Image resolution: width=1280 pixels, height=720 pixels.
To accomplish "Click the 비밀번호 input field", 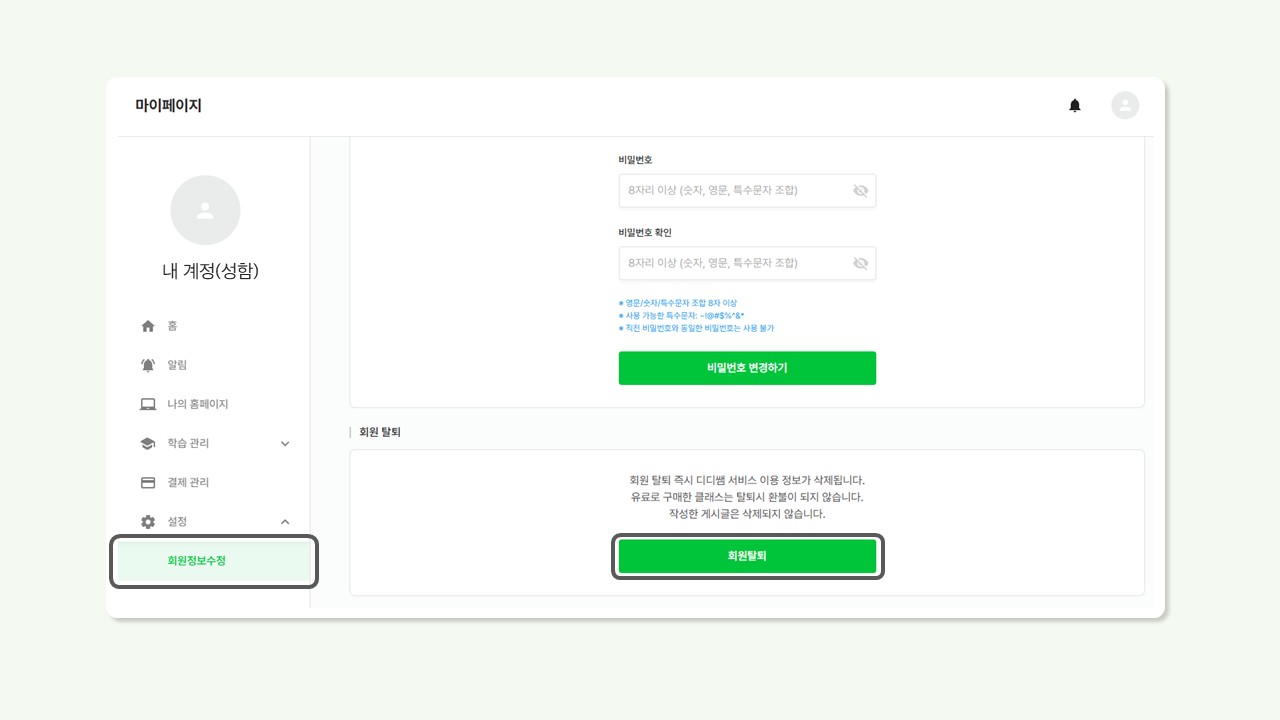I will 735,190.
